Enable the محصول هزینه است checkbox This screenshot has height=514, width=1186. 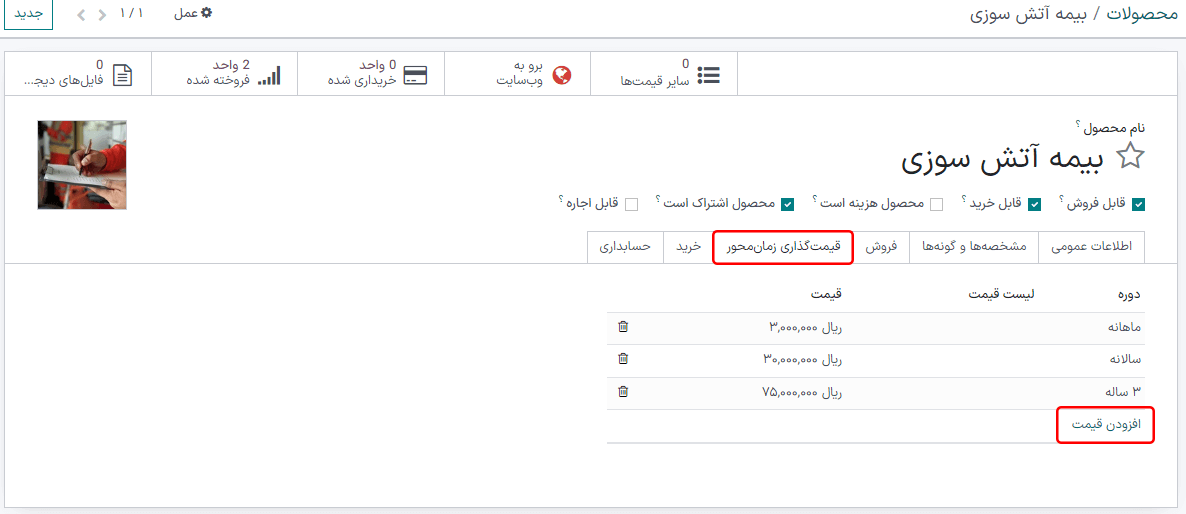tap(936, 204)
